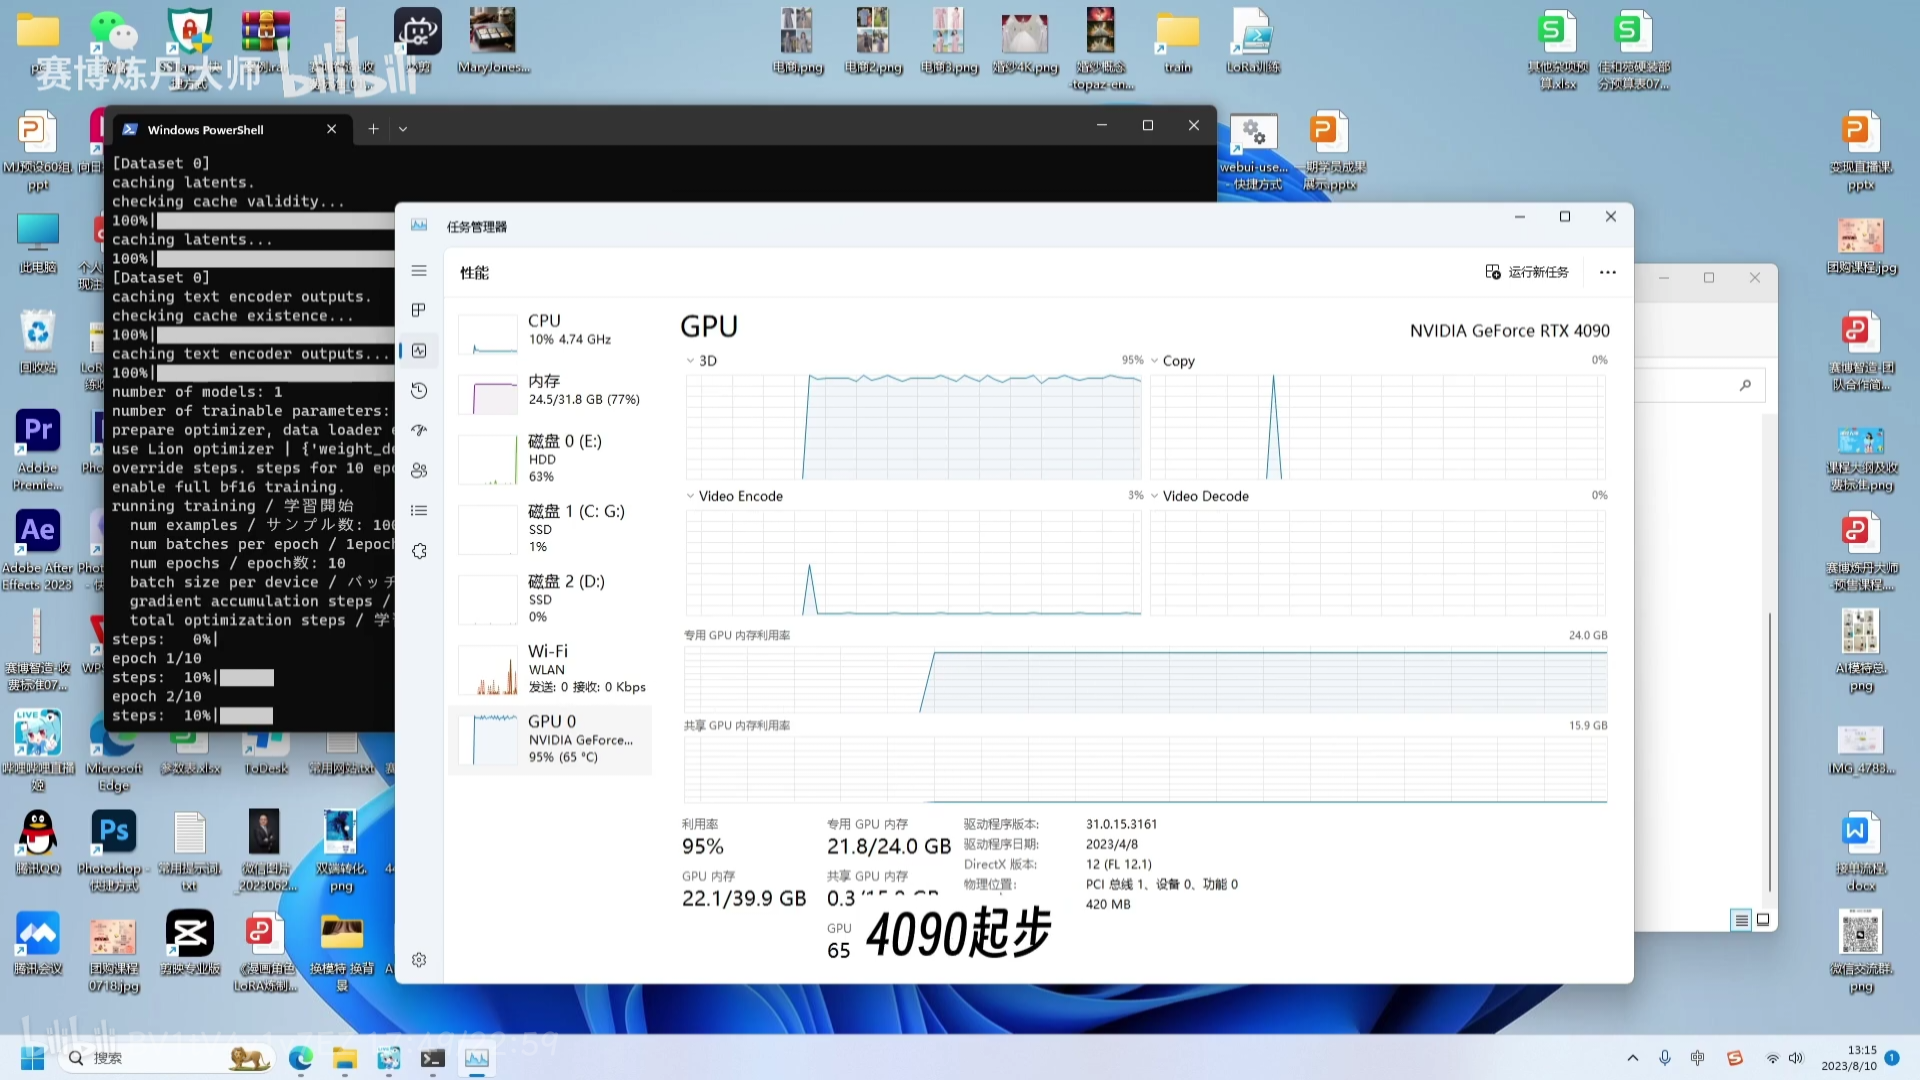Open the Task Manager navigation hamburger menu

click(x=419, y=270)
